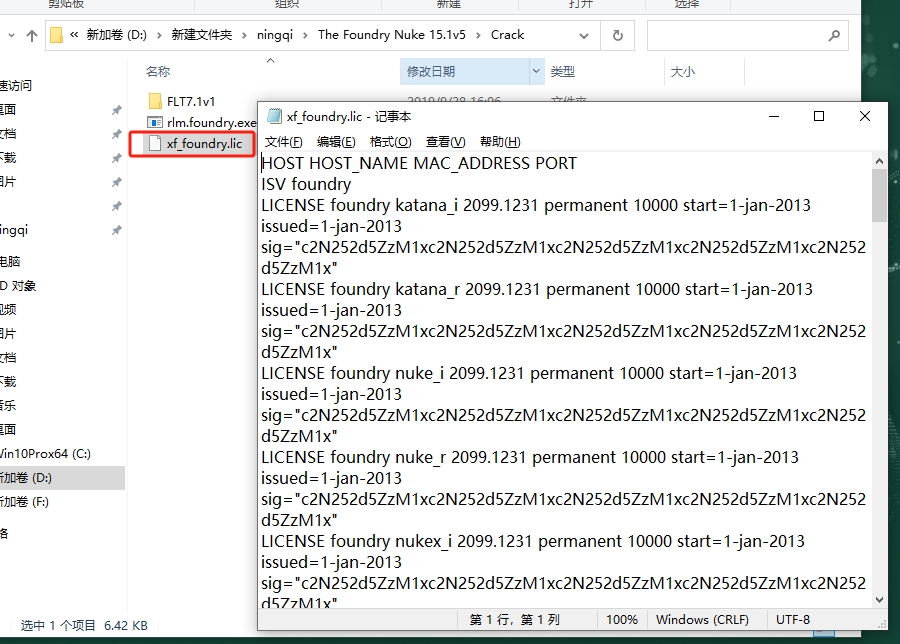Sort by the 修改日期 column header
This screenshot has height=644, width=900.
[x=430, y=71]
